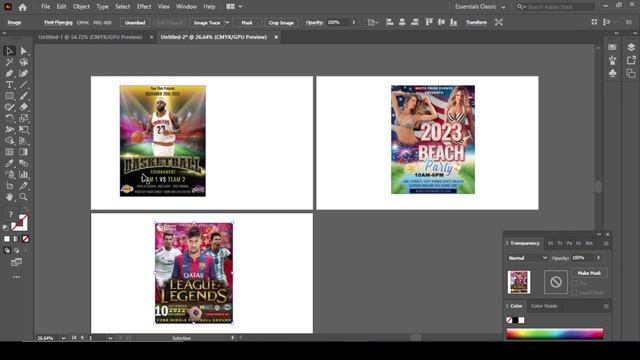640x360 pixels.
Task: Click the Unembed button
Action: click(x=135, y=23)
